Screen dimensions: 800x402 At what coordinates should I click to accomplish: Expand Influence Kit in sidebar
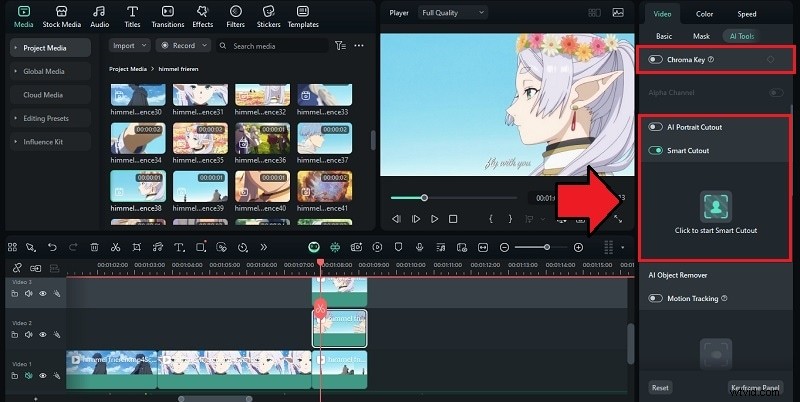click(16, 142)
